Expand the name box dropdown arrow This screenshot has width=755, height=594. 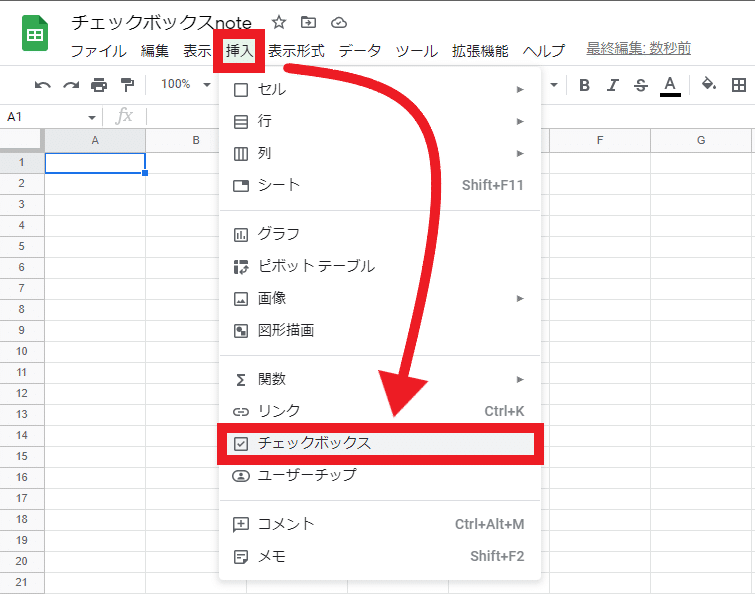(x=91, y=117)
